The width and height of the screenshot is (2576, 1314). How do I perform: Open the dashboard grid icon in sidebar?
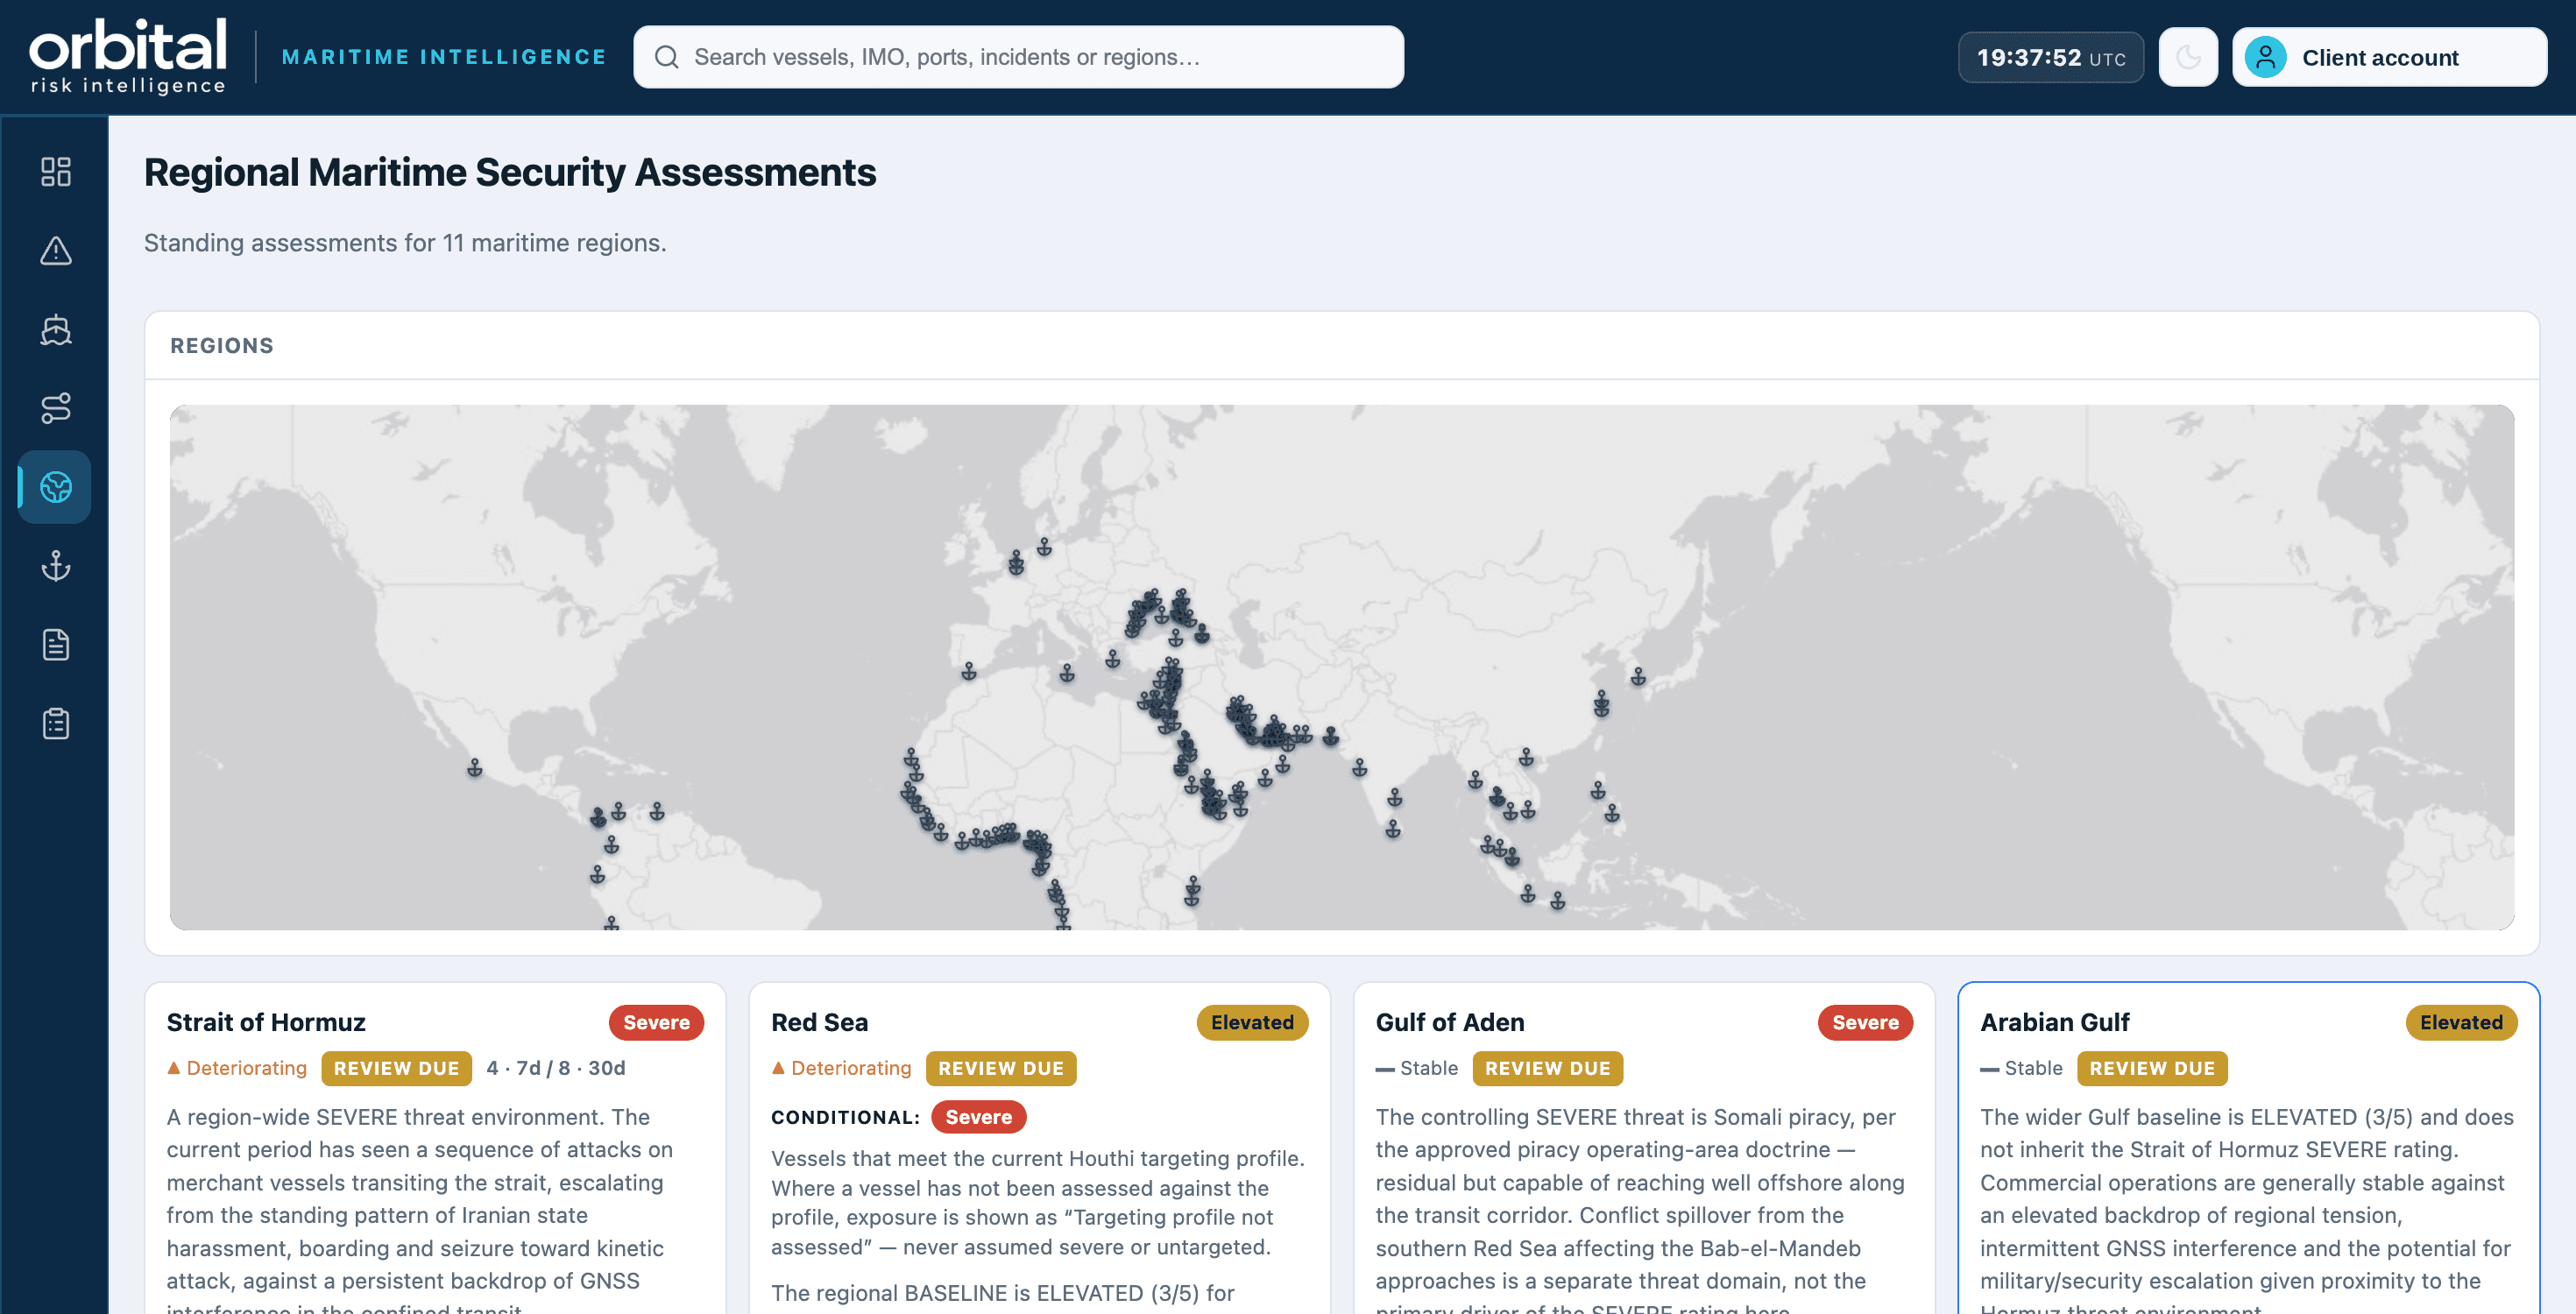[56, 171]
